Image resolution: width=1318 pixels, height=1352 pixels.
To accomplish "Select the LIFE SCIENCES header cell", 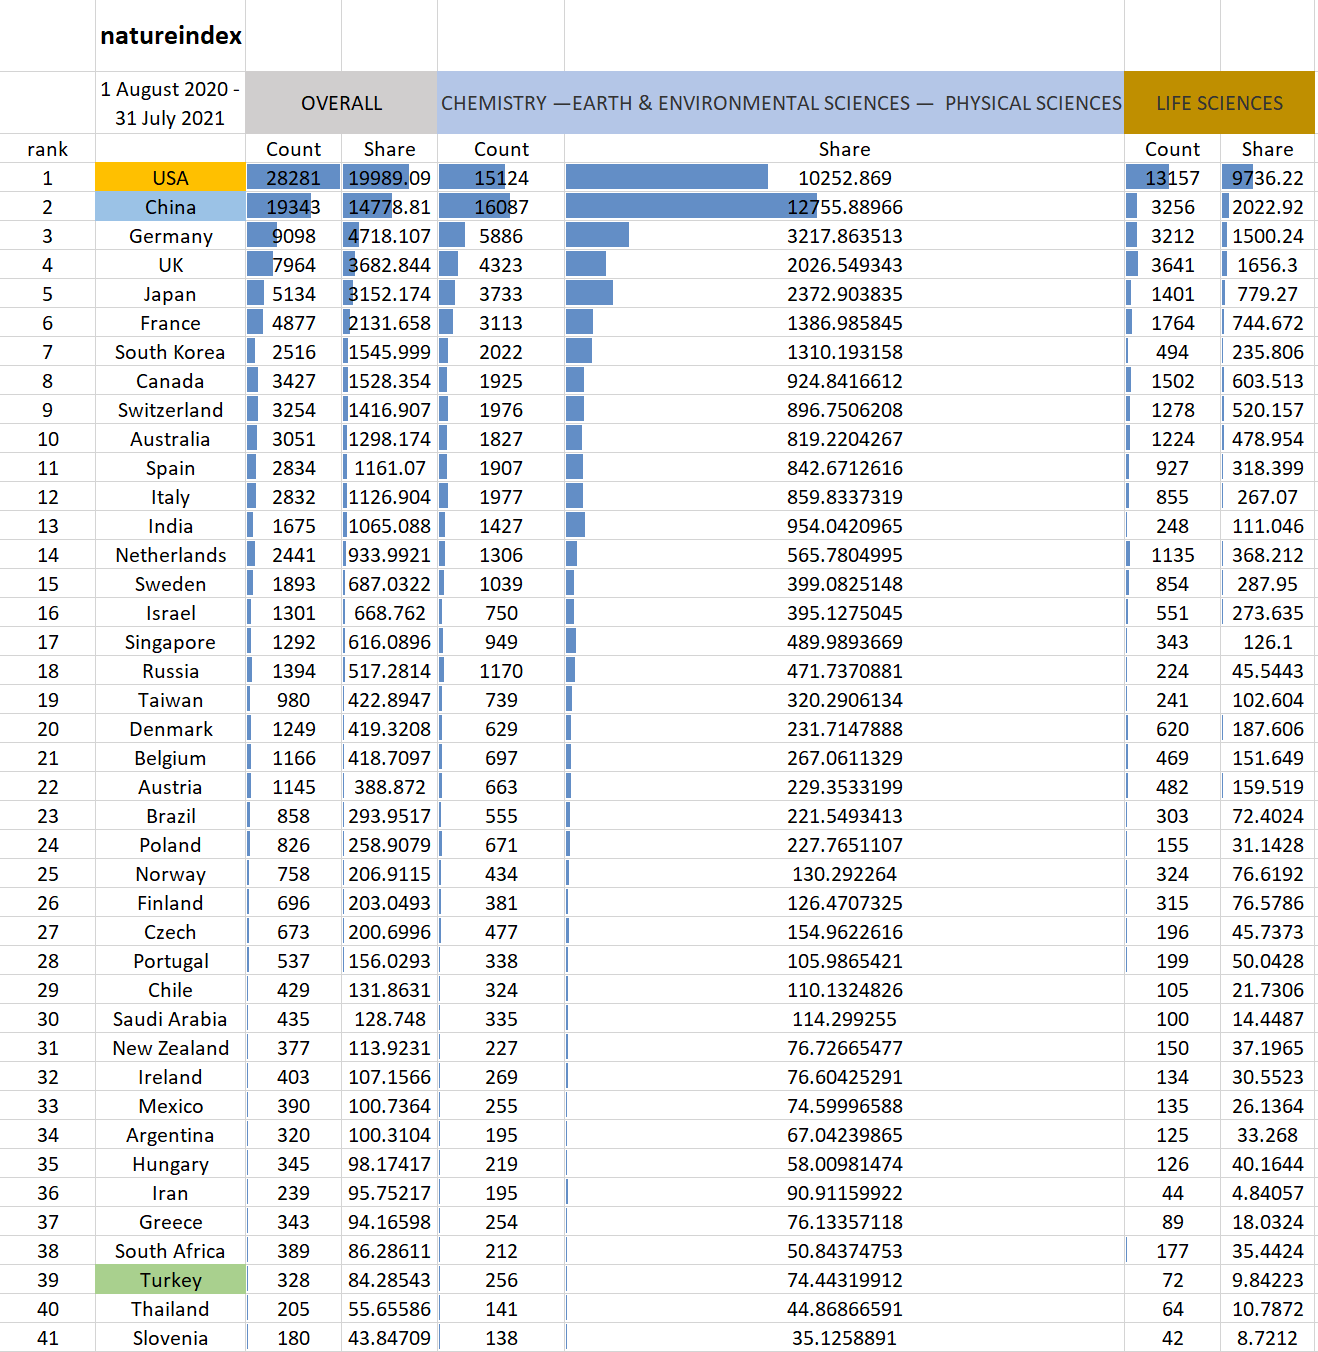I will coord(1219,103).
